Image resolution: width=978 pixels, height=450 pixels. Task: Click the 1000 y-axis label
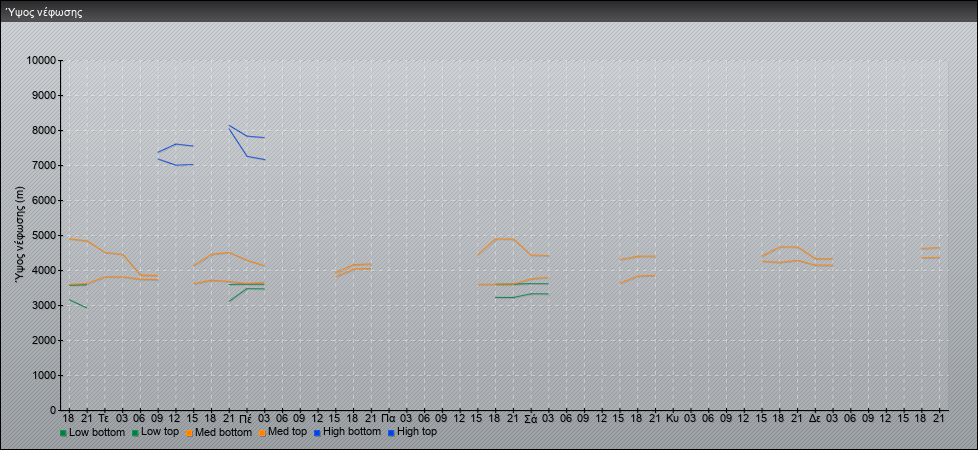(44, 375)
